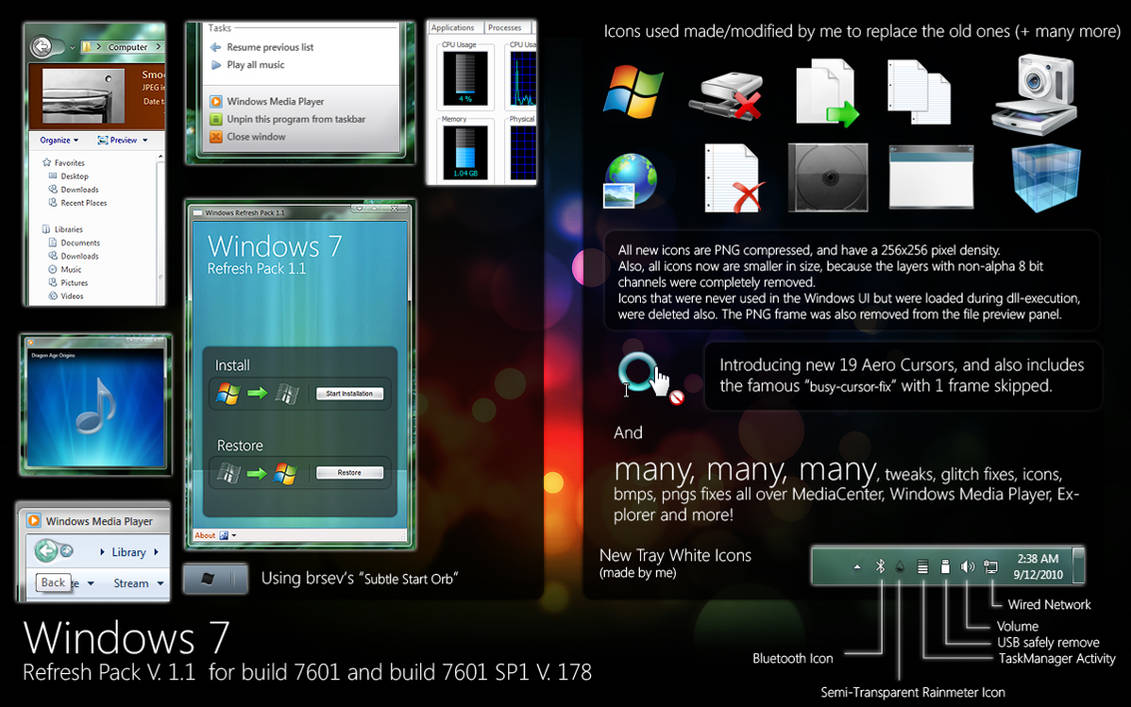1131x707 pixels.
Task: Open the Volume tray icon
Action: pyautogui.click(x=968, y=566)
